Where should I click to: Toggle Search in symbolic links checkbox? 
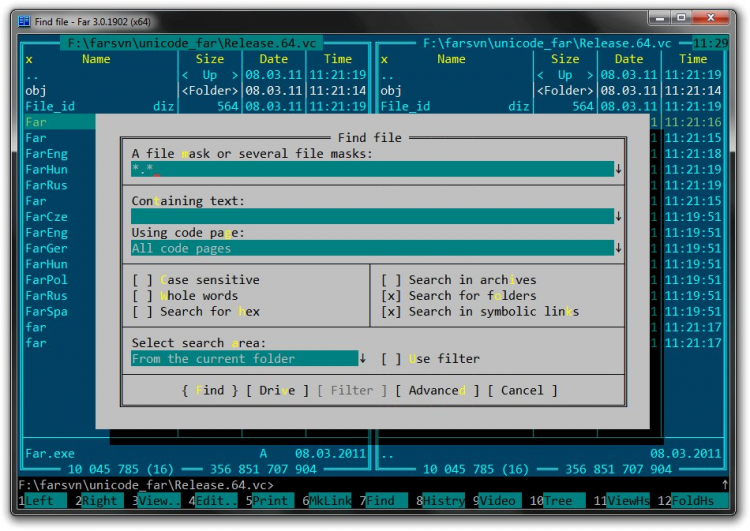pyautogui.click(x=391, y=312)
